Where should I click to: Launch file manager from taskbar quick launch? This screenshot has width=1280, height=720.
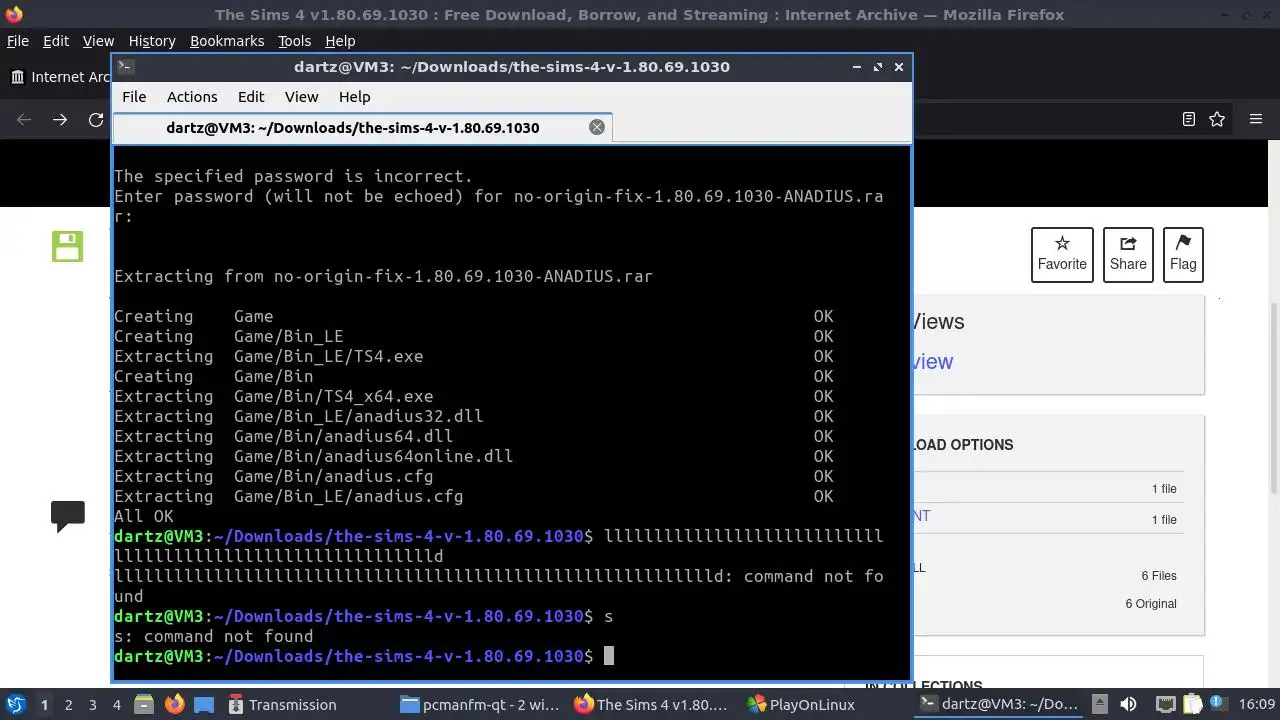pos(142,705)
